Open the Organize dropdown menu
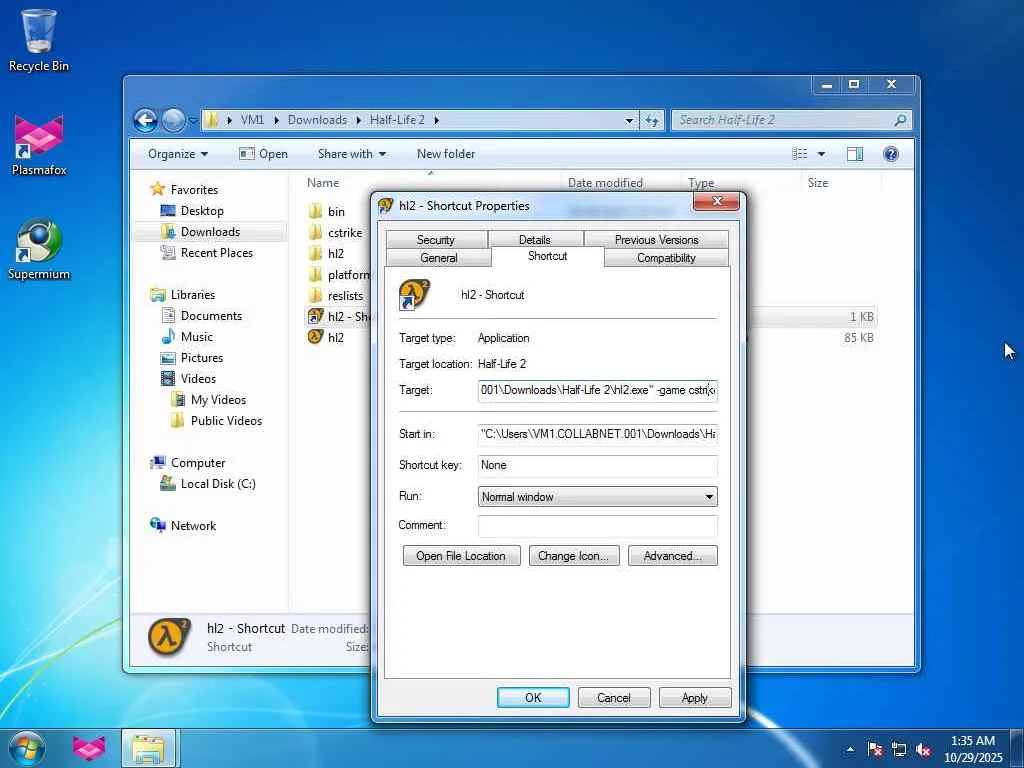 coord(178,154)
